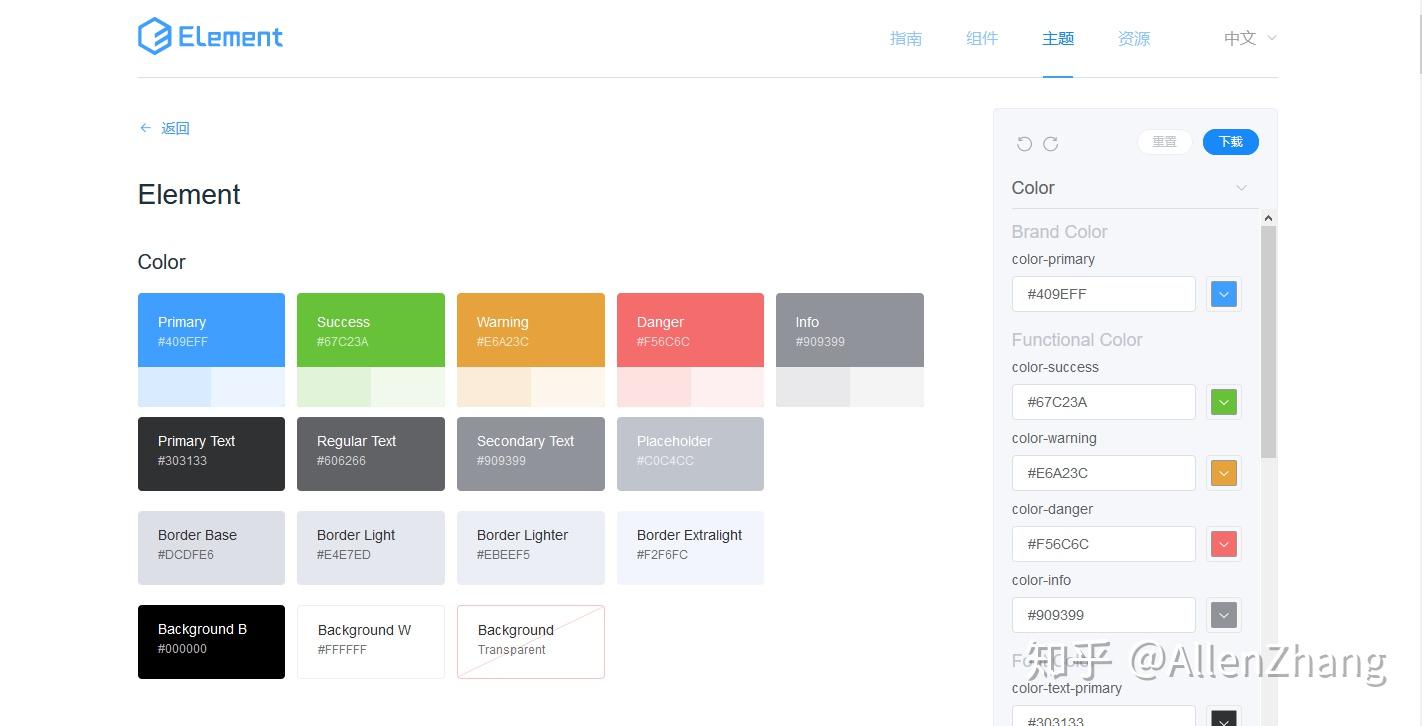Open the 资源 resources tab
This screenshot has height=726, width=1422.
click(x=1134, y=38)
